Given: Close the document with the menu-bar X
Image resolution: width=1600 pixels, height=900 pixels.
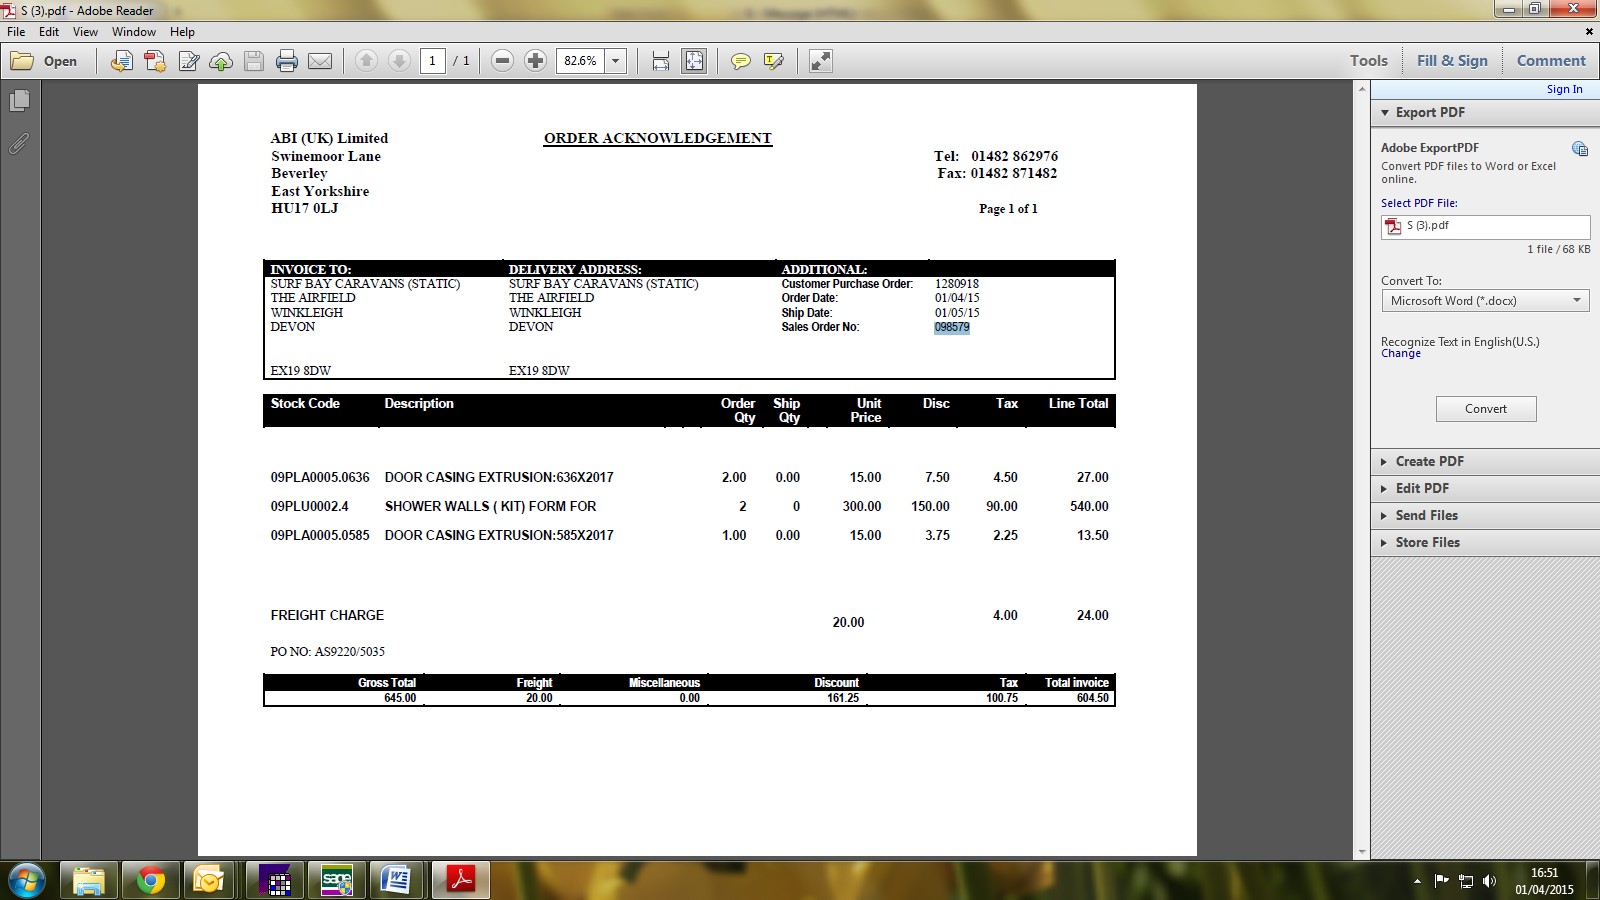Looking at the screenshot, I should pos(1589,32).
